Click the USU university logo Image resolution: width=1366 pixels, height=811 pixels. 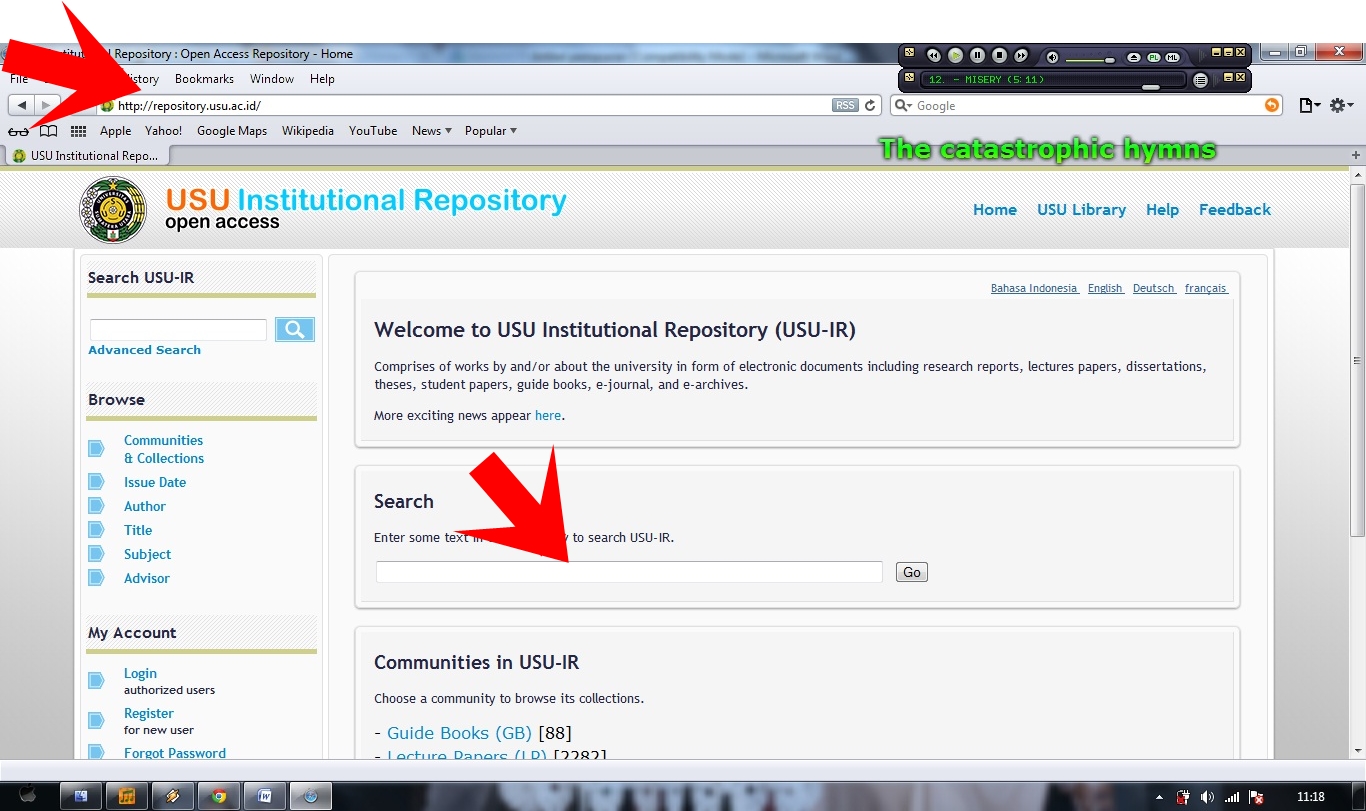pyautogui.click(x=113, y=210)
